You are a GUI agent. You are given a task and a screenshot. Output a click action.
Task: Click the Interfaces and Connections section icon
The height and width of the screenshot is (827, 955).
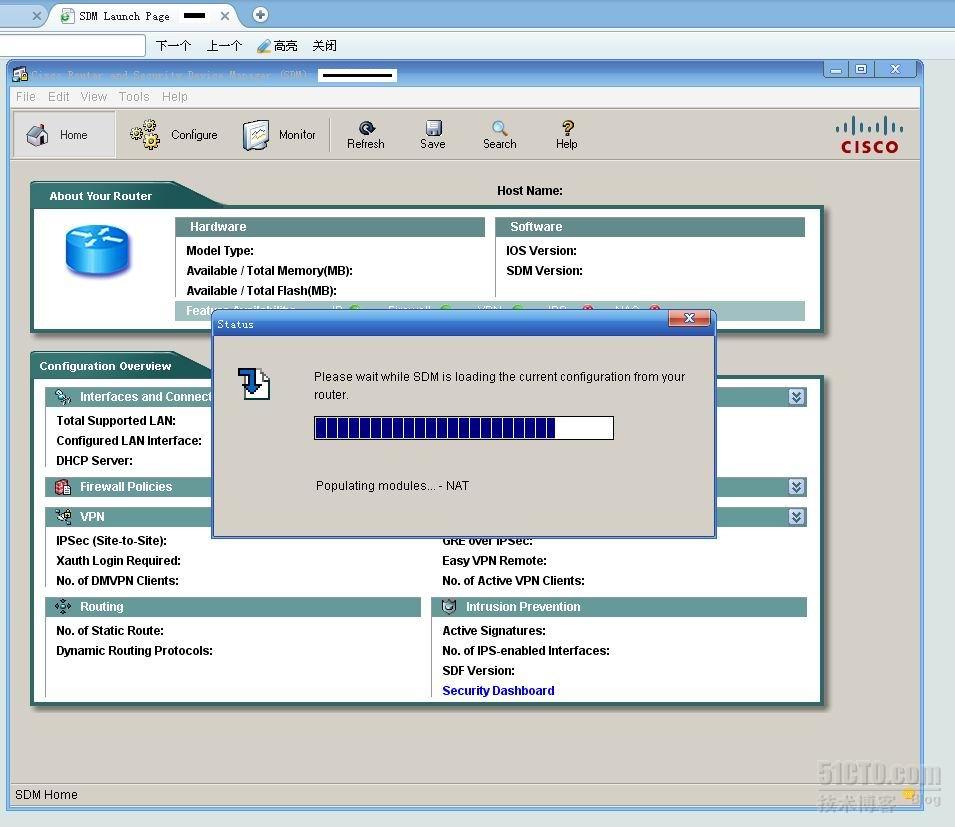pyautogui.click(x=63, y=397)
